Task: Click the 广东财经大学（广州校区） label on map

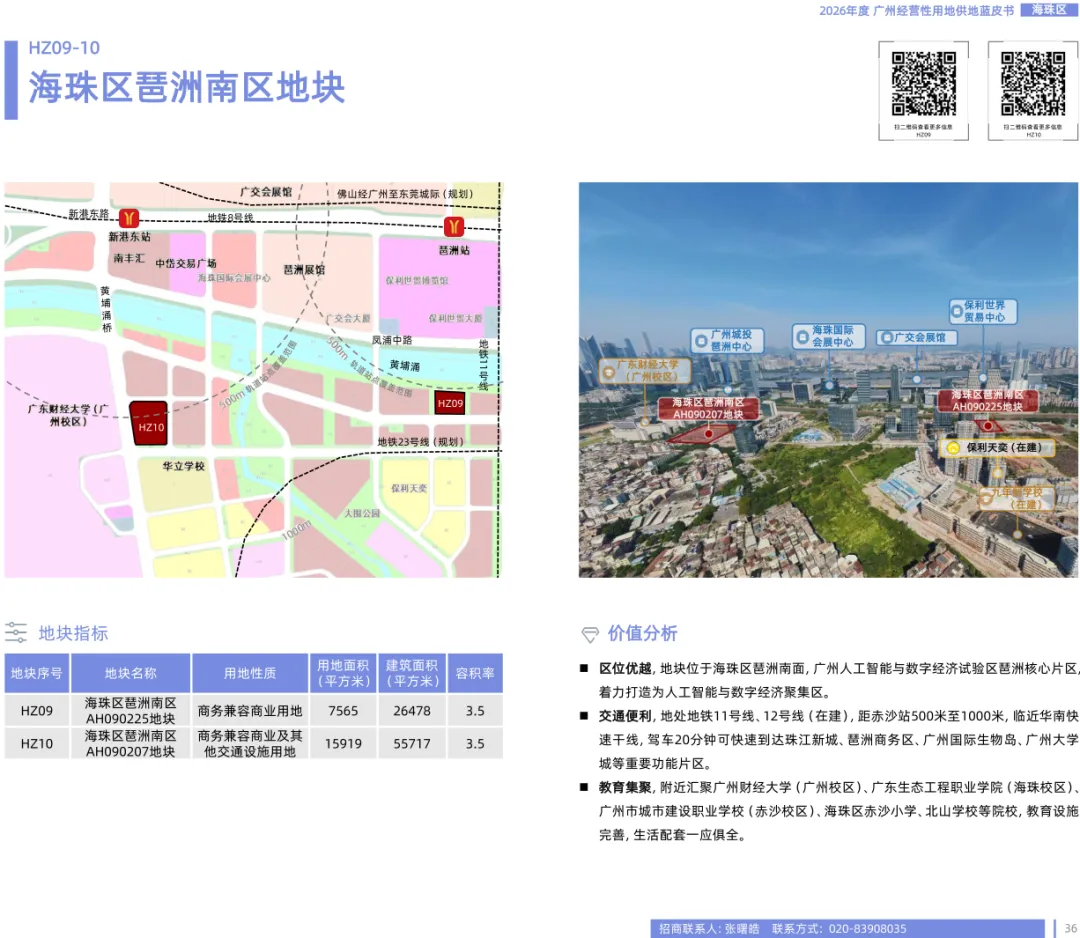Action: (68, 415)
